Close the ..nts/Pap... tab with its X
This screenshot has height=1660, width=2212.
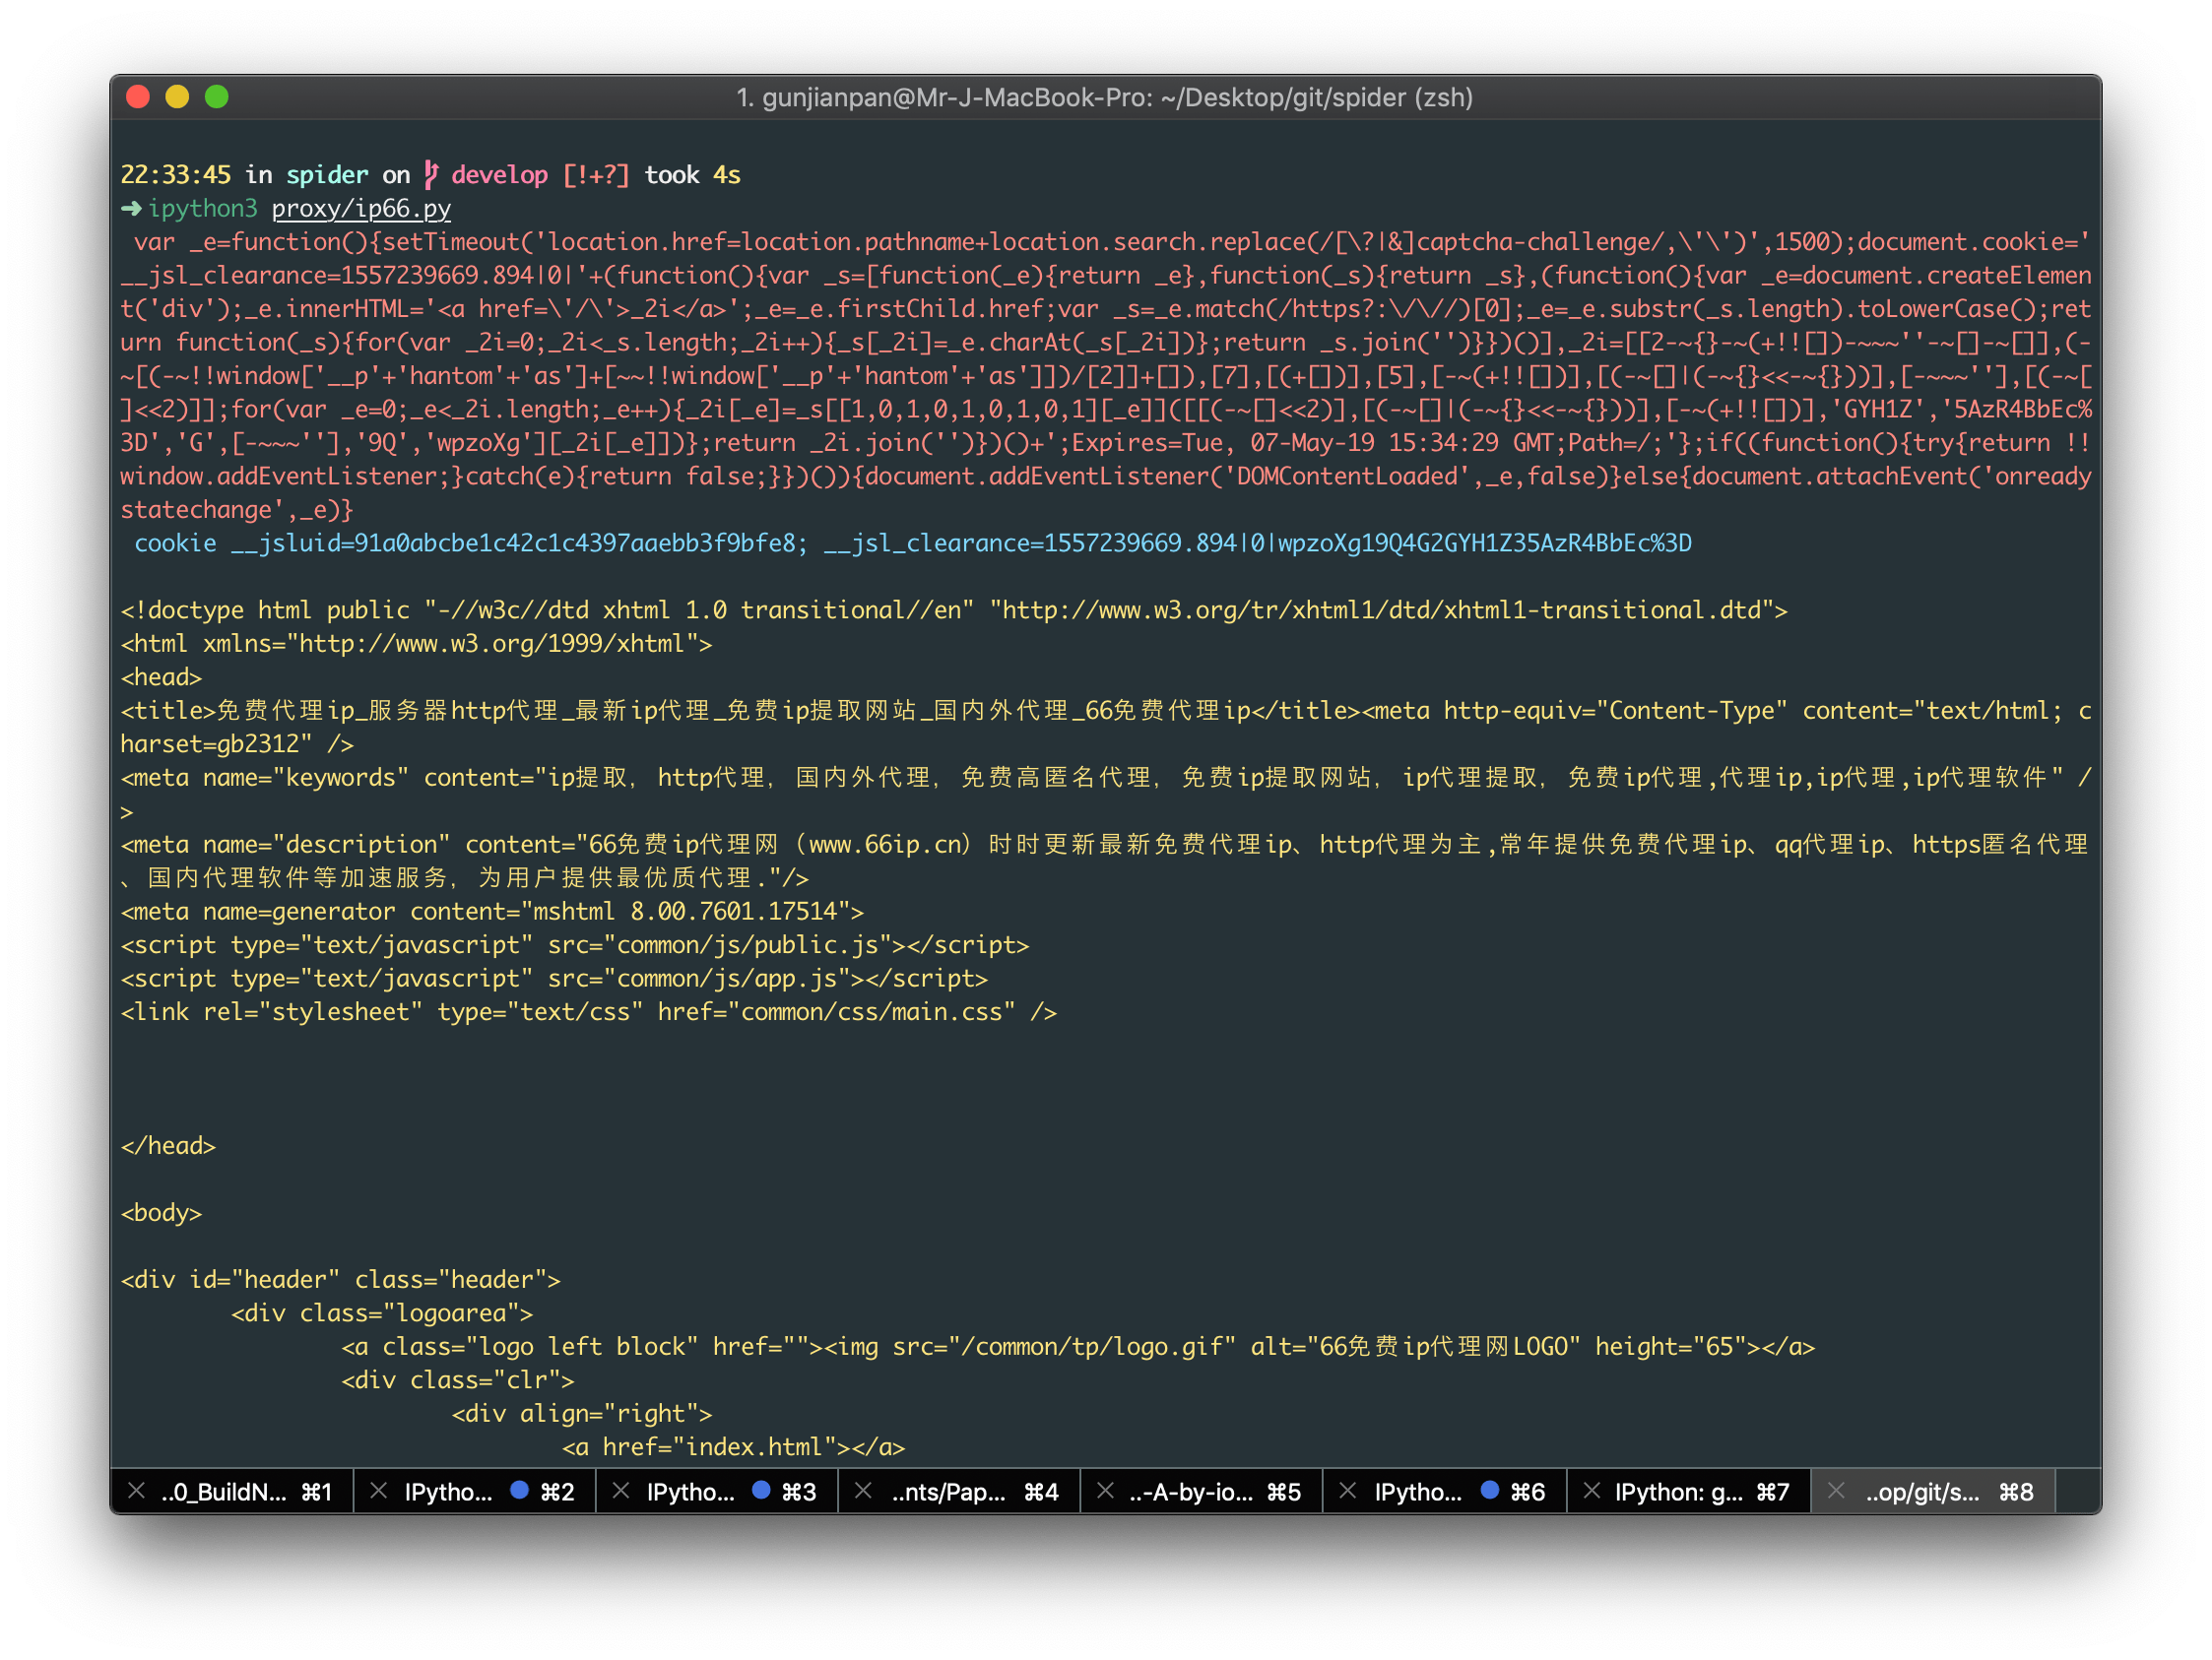864,1491
